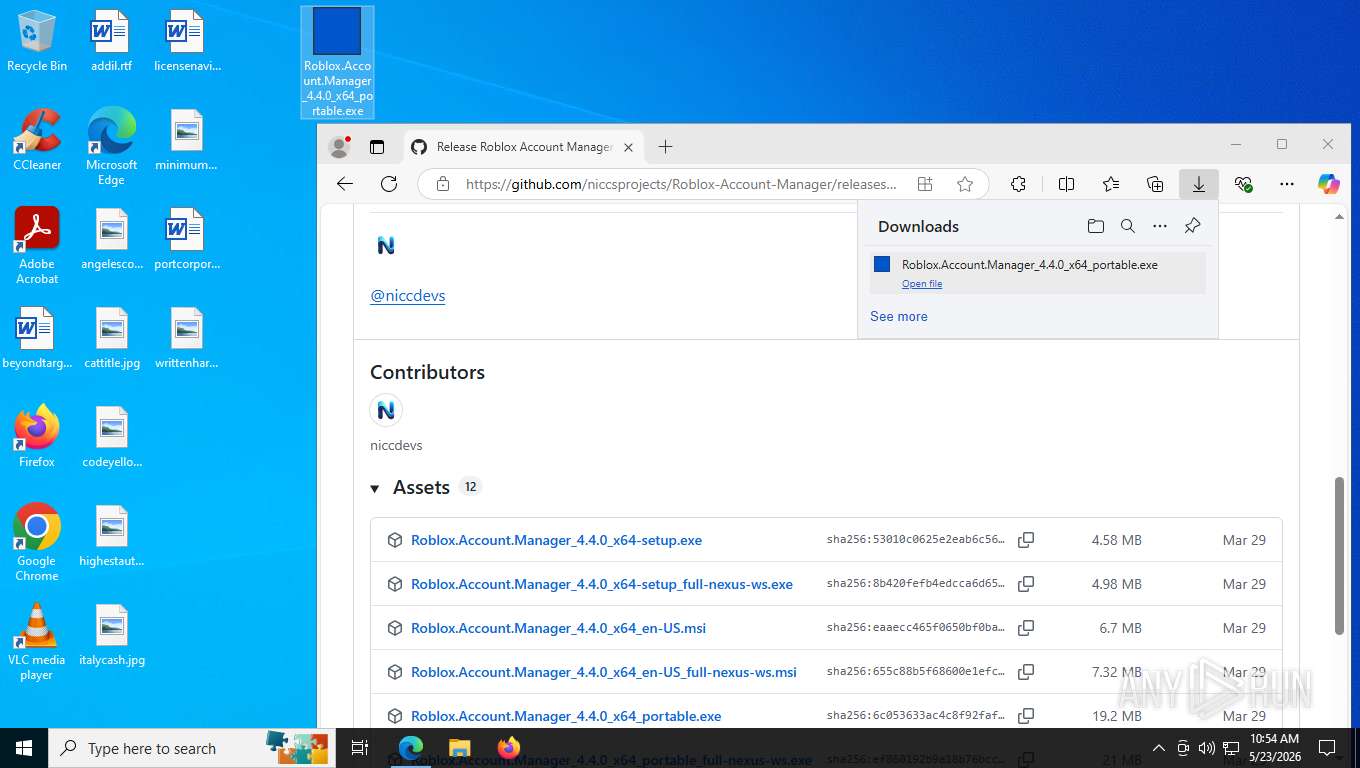Click Open file under downloaded exe
The image size is (1360, 768).
(x=922, y=284)
